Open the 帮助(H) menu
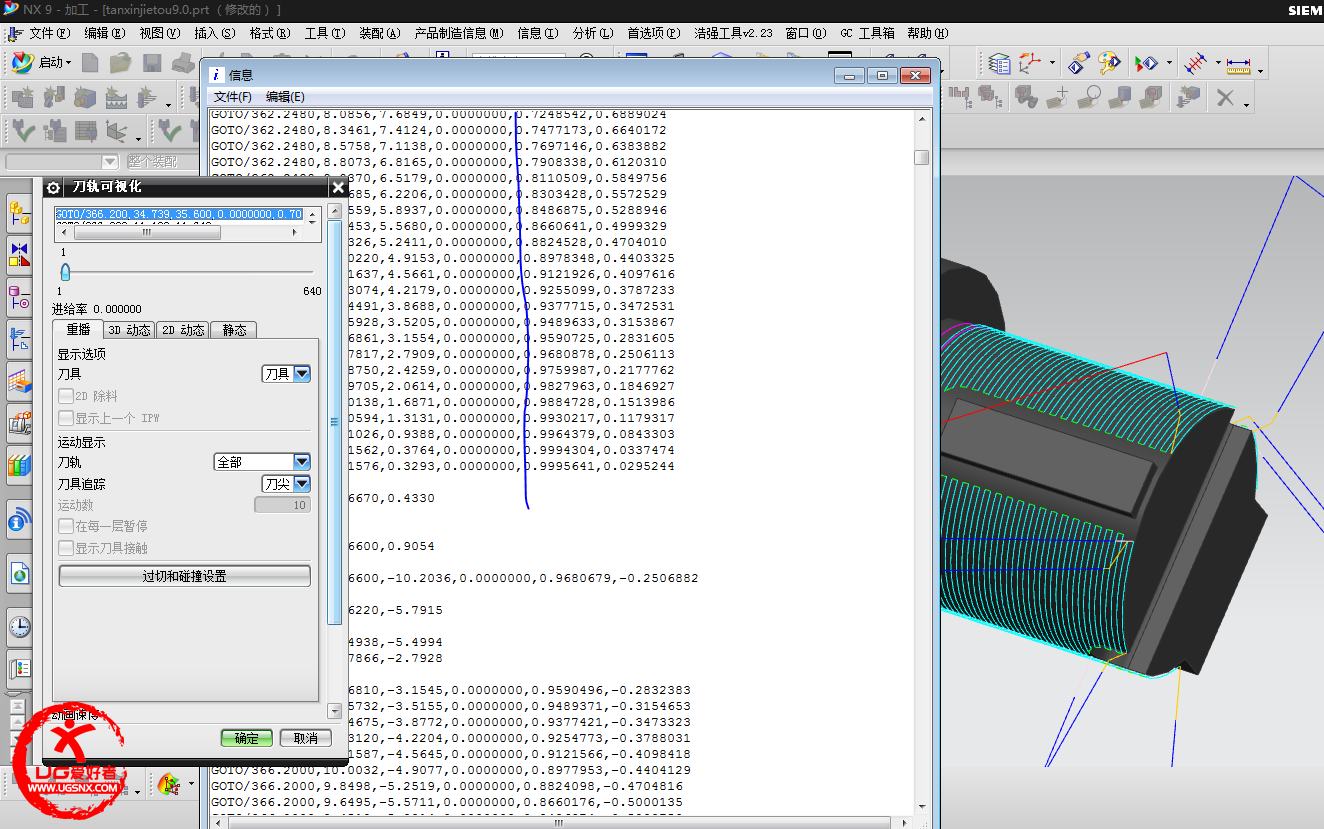 click(927, 33)
